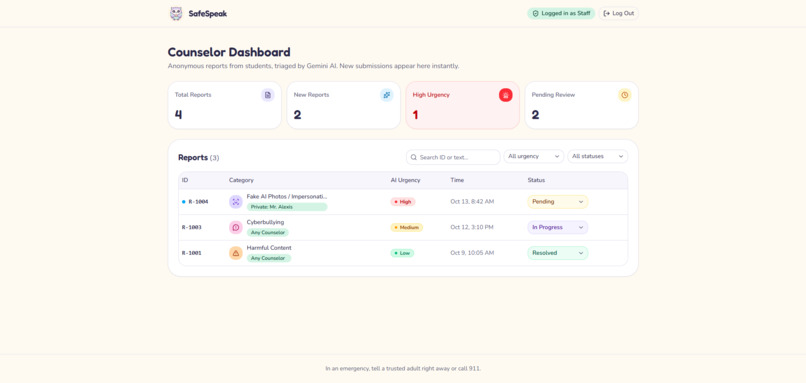
Task: Click the Fake AI Photos category icon
Action: pos(235,202)
